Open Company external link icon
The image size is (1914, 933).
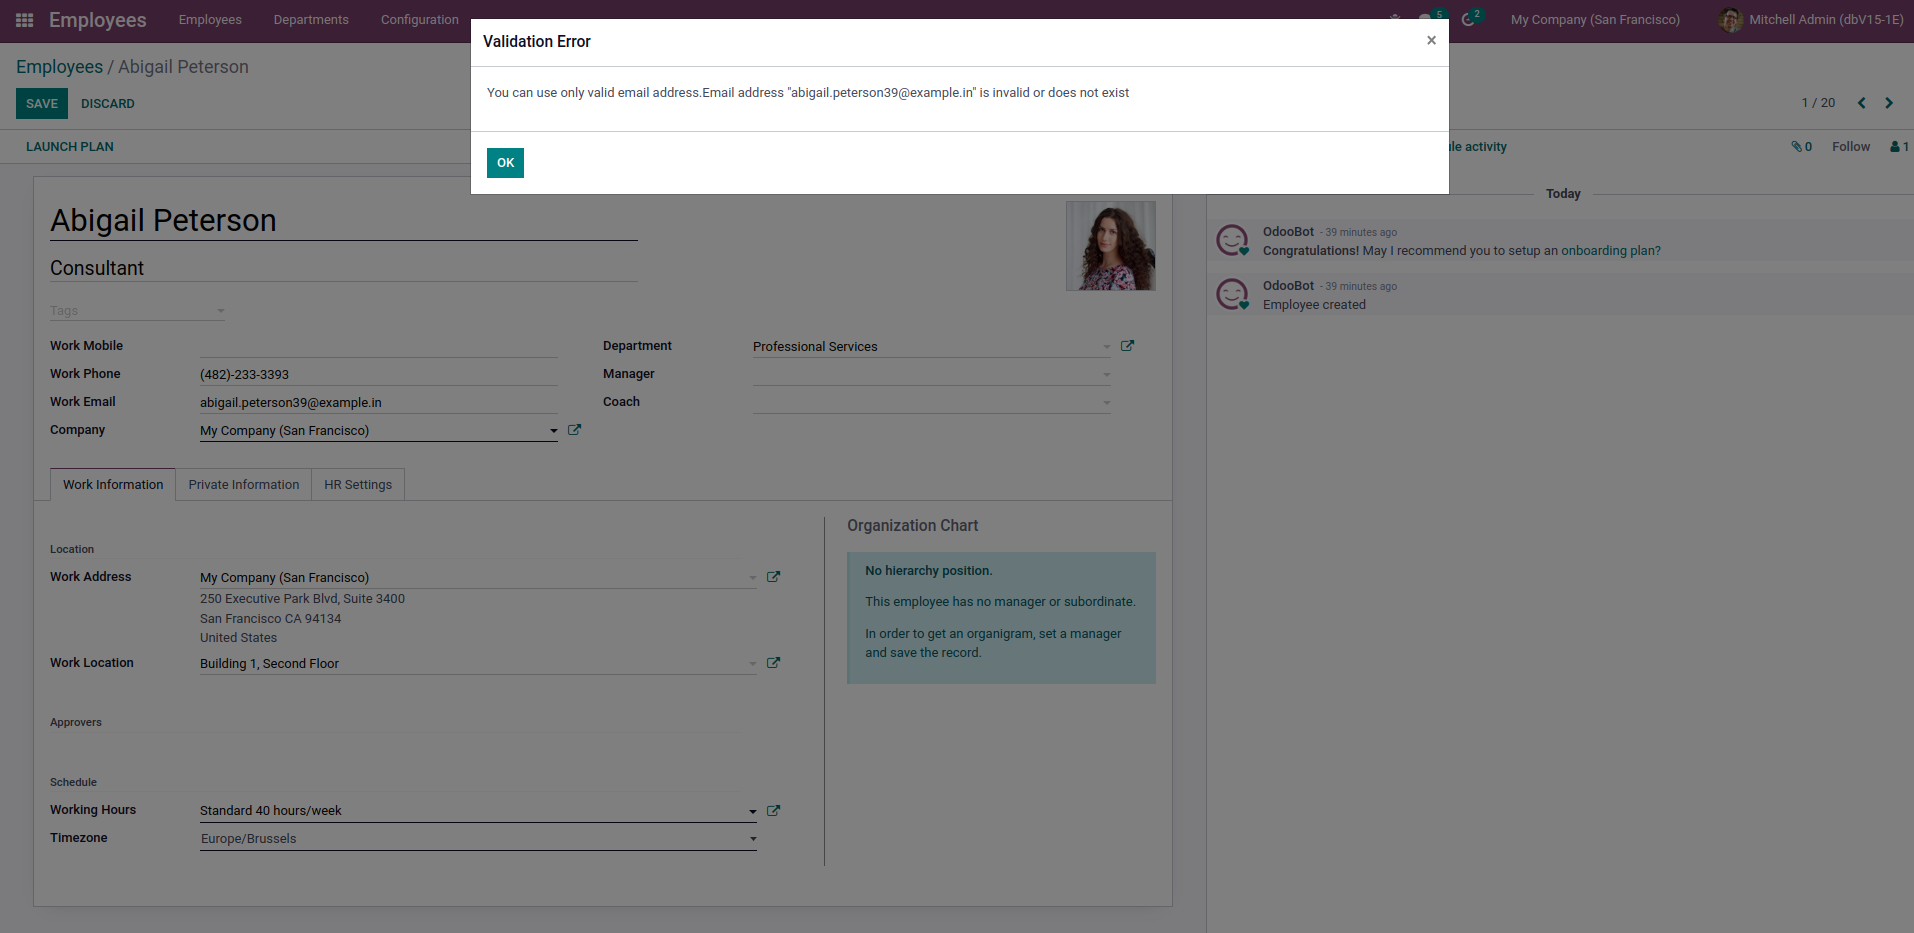coord(574,430)
